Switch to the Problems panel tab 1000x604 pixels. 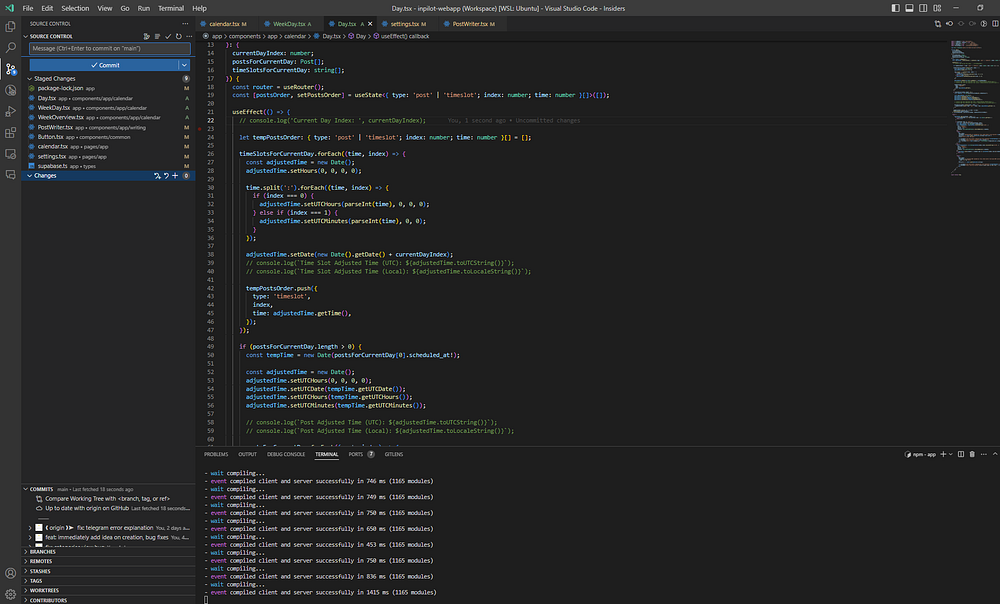coord(216,454)
